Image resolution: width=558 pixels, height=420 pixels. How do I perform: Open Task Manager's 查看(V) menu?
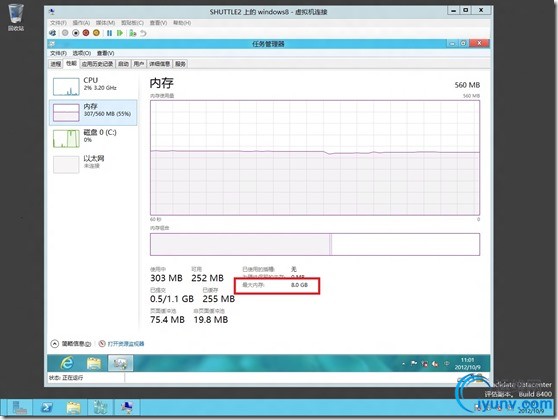click(105, 53)
